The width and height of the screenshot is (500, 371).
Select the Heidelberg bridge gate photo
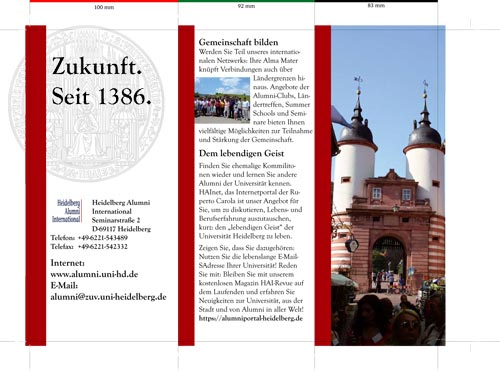[x=388, y=185]
